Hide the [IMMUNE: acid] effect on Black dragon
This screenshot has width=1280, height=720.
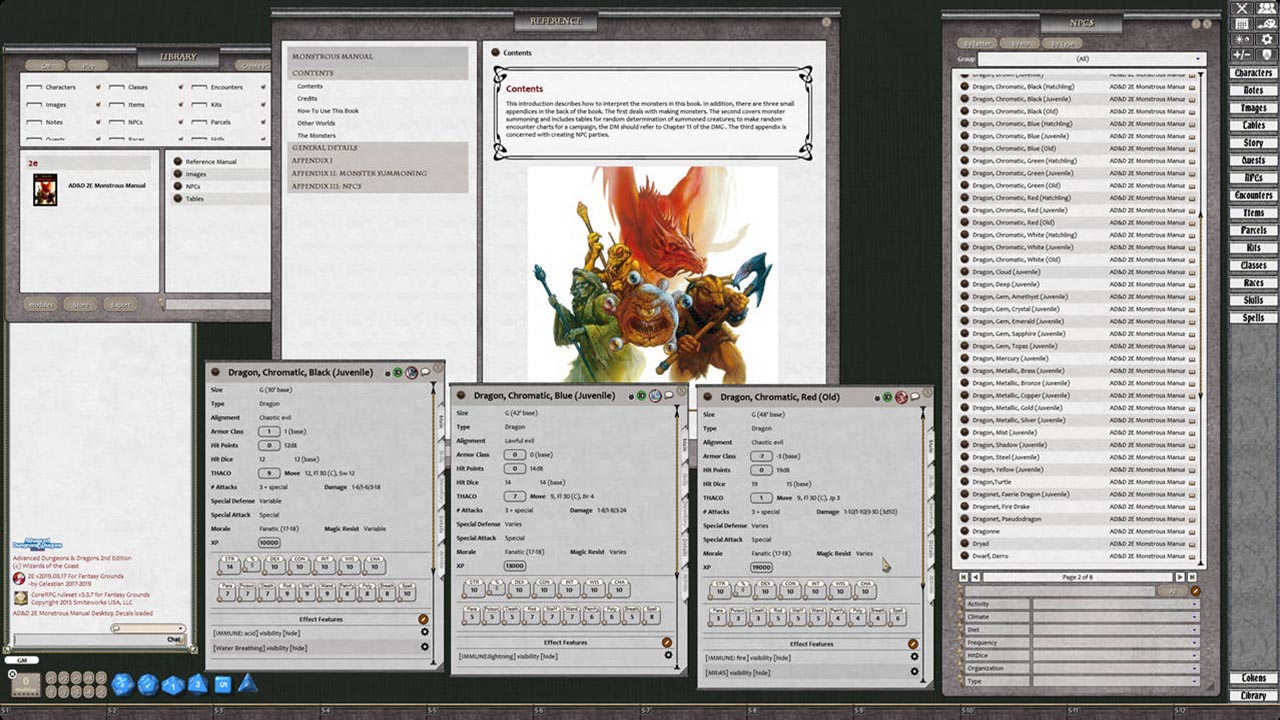(x=292, y=633)
